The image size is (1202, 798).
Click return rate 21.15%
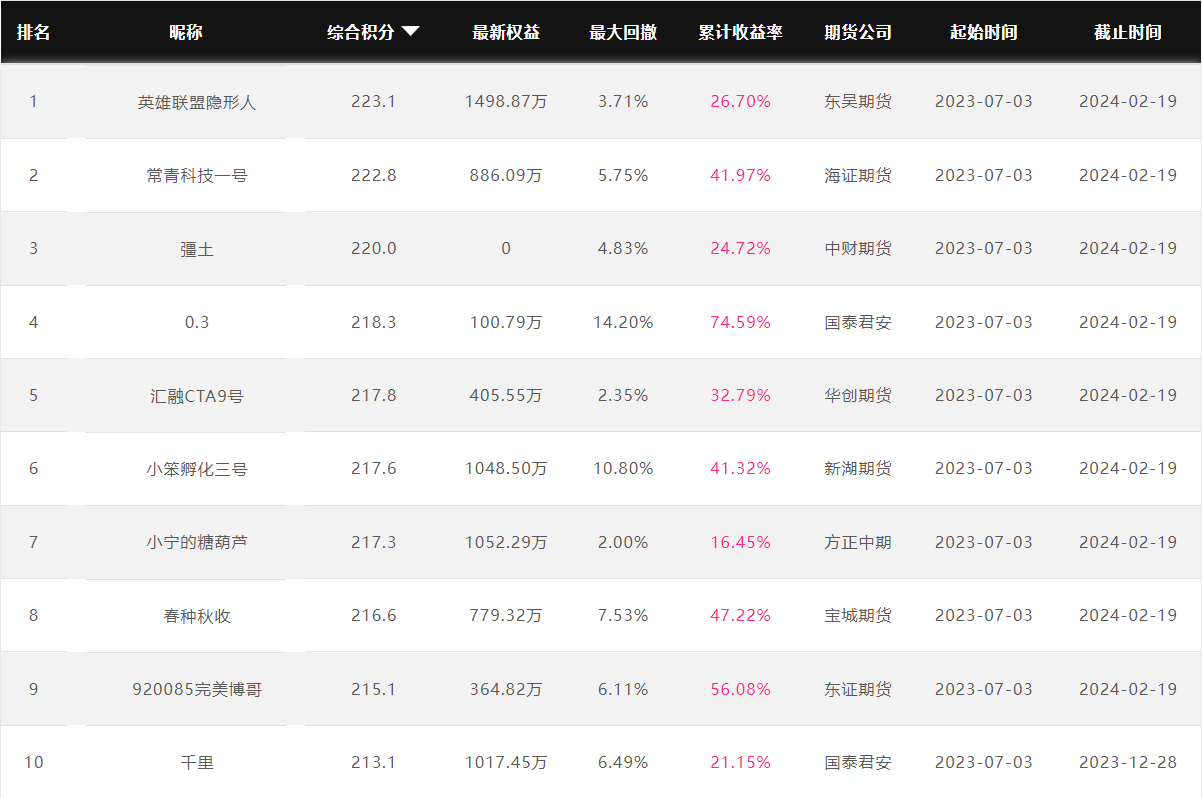click(x=741, y=762)
